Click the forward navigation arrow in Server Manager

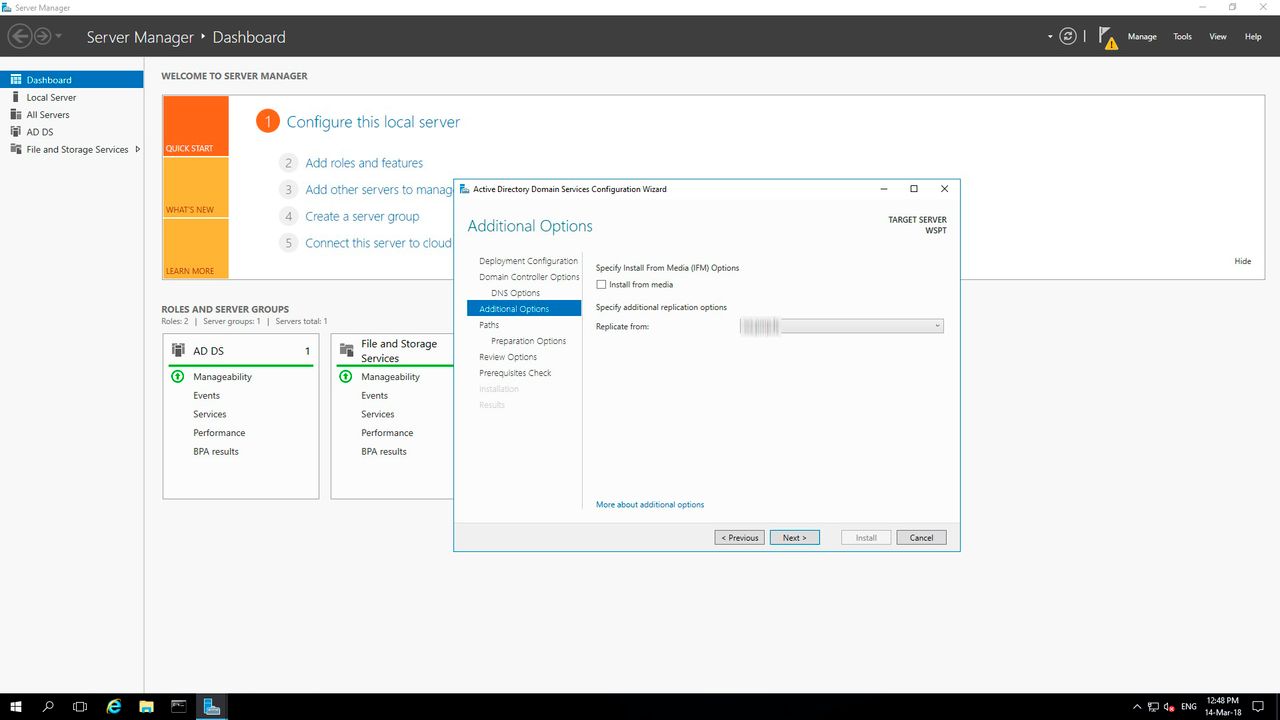click(42, 36)
